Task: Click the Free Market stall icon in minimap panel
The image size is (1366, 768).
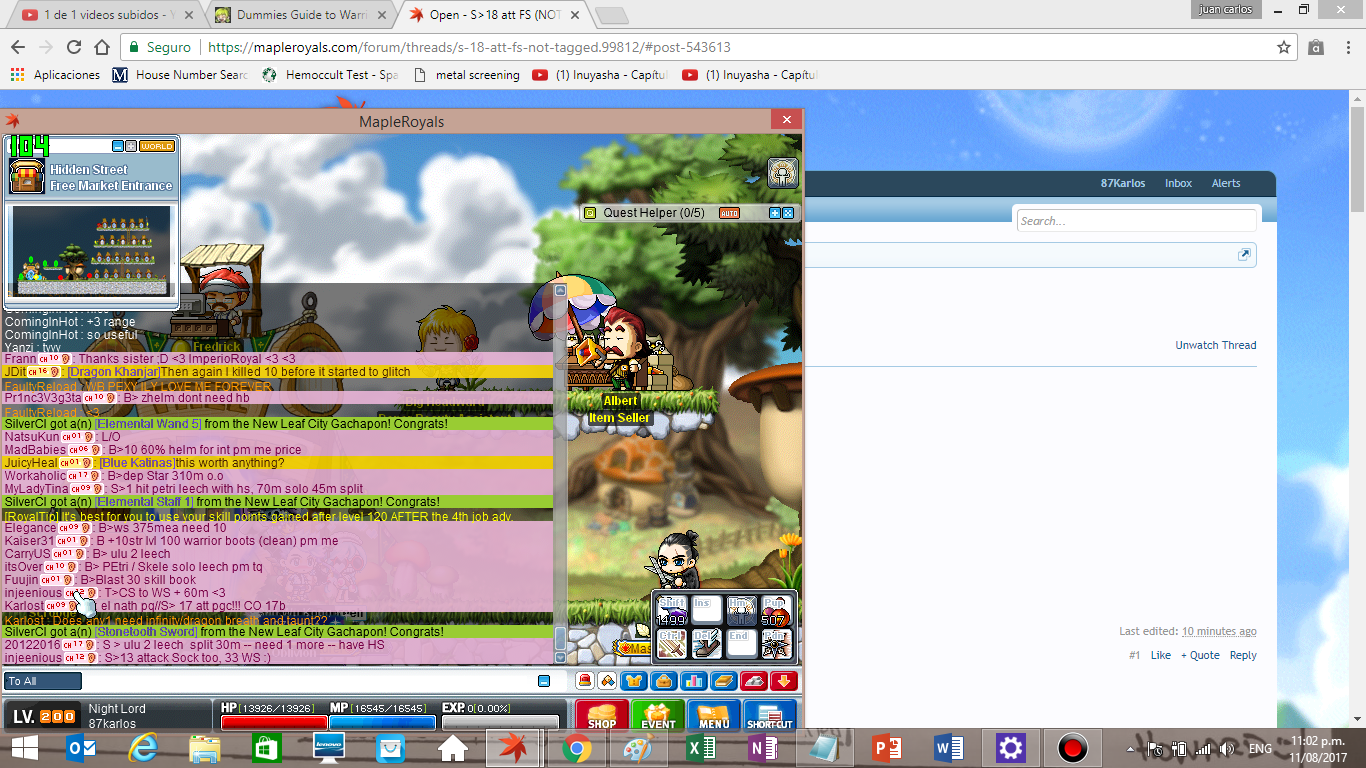Action: point(27,177)
